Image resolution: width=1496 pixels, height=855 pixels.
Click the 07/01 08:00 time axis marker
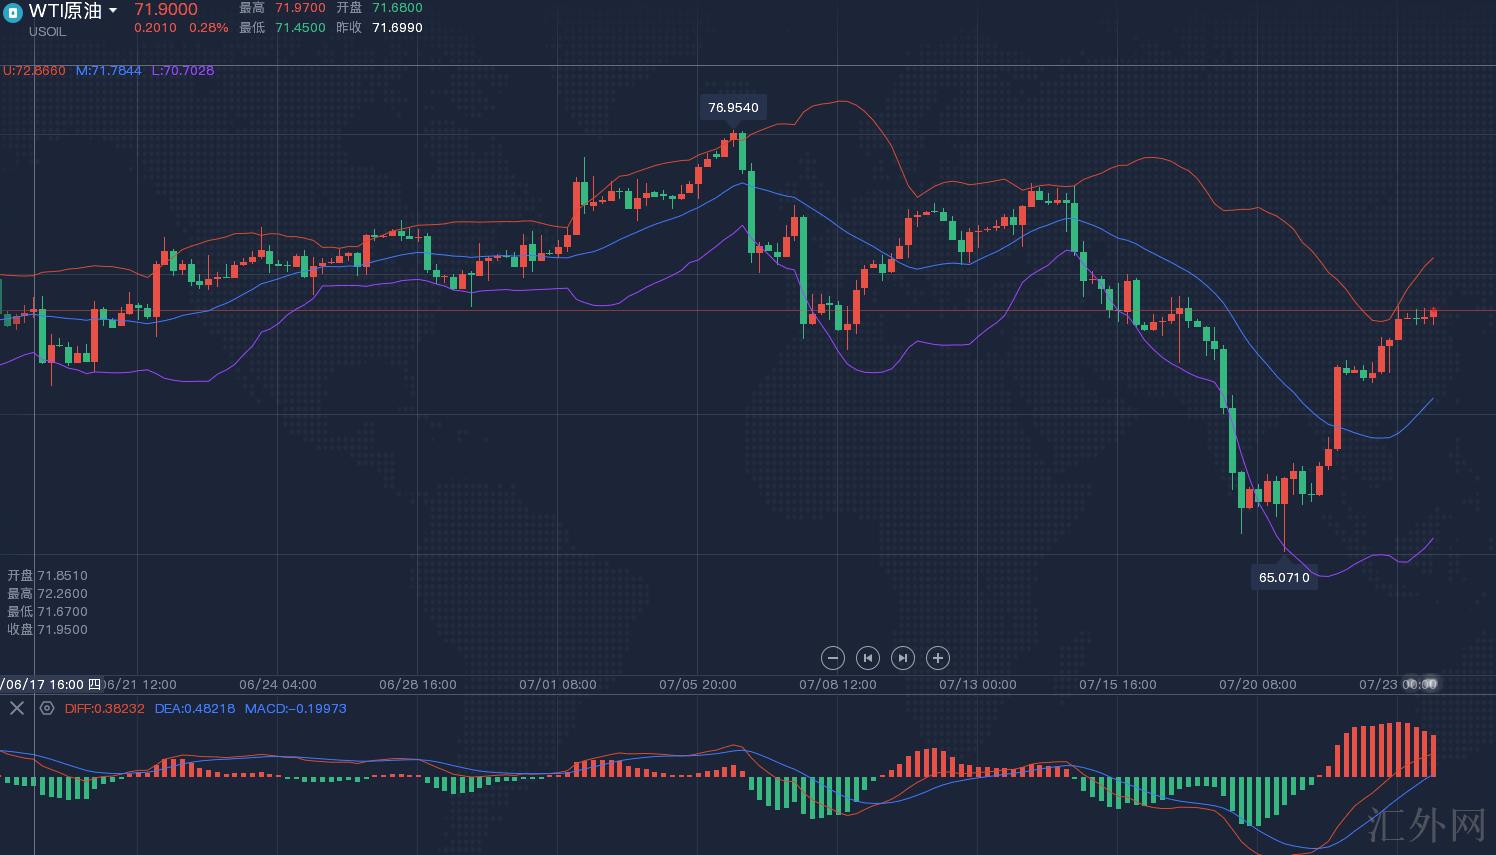(557, 685)
